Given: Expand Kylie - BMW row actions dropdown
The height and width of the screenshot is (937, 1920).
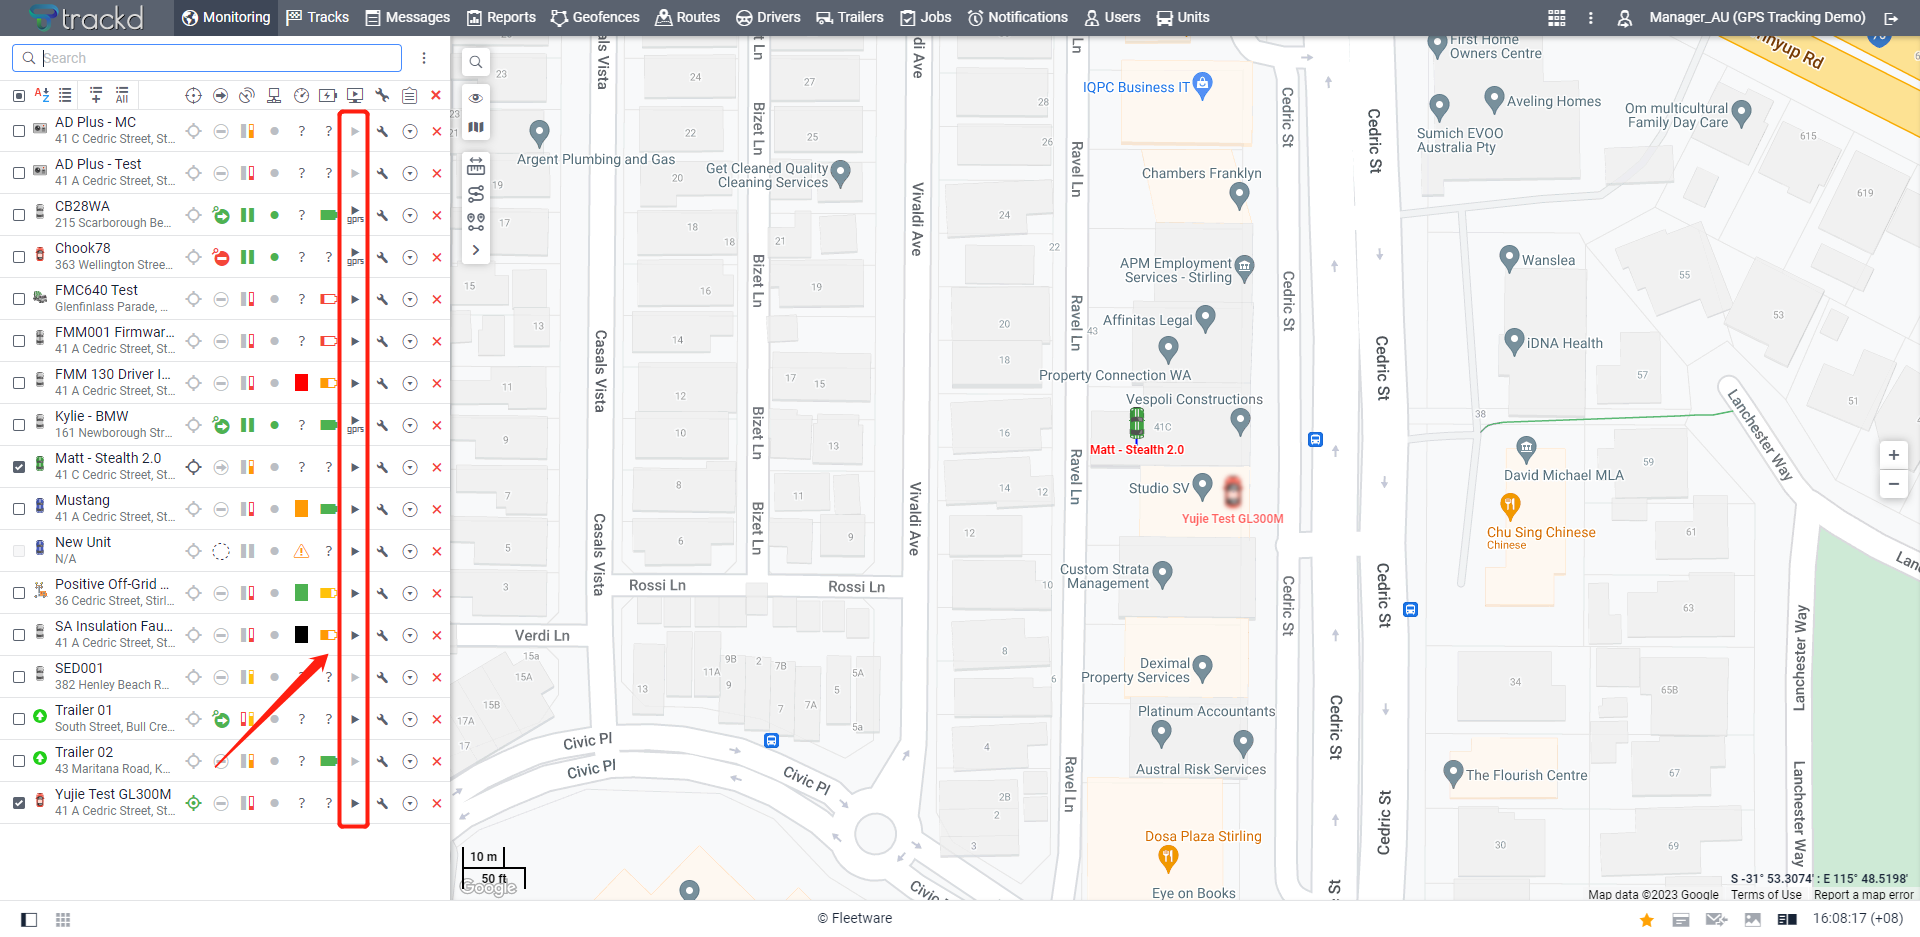Looking at the screenshot, I should (x=410, y=425).
